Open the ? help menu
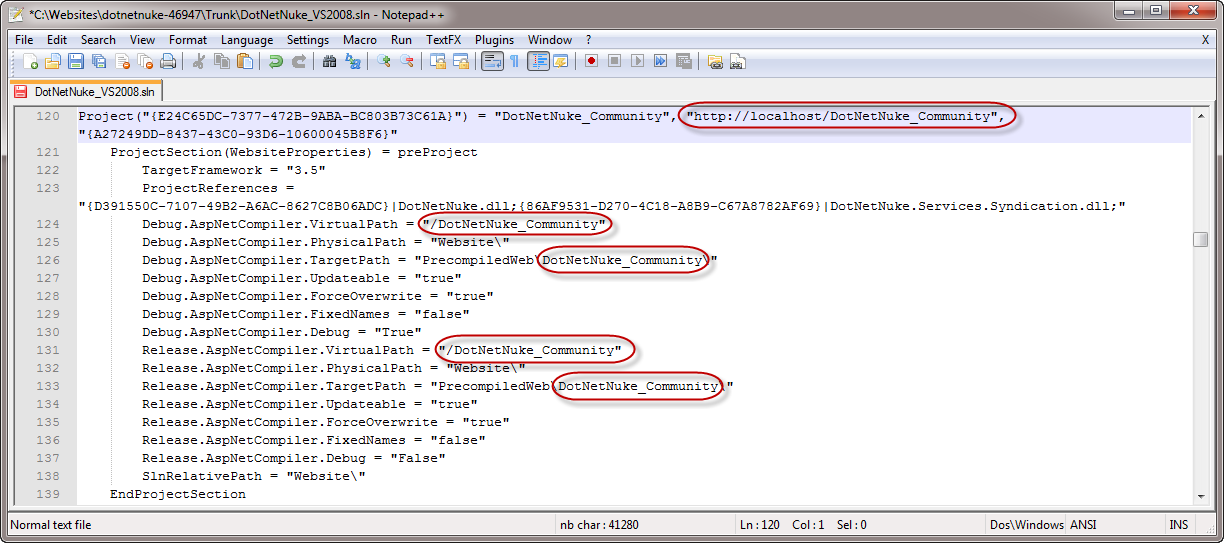The height and width of the screenshot is (543, 1224). click(588, 40)
